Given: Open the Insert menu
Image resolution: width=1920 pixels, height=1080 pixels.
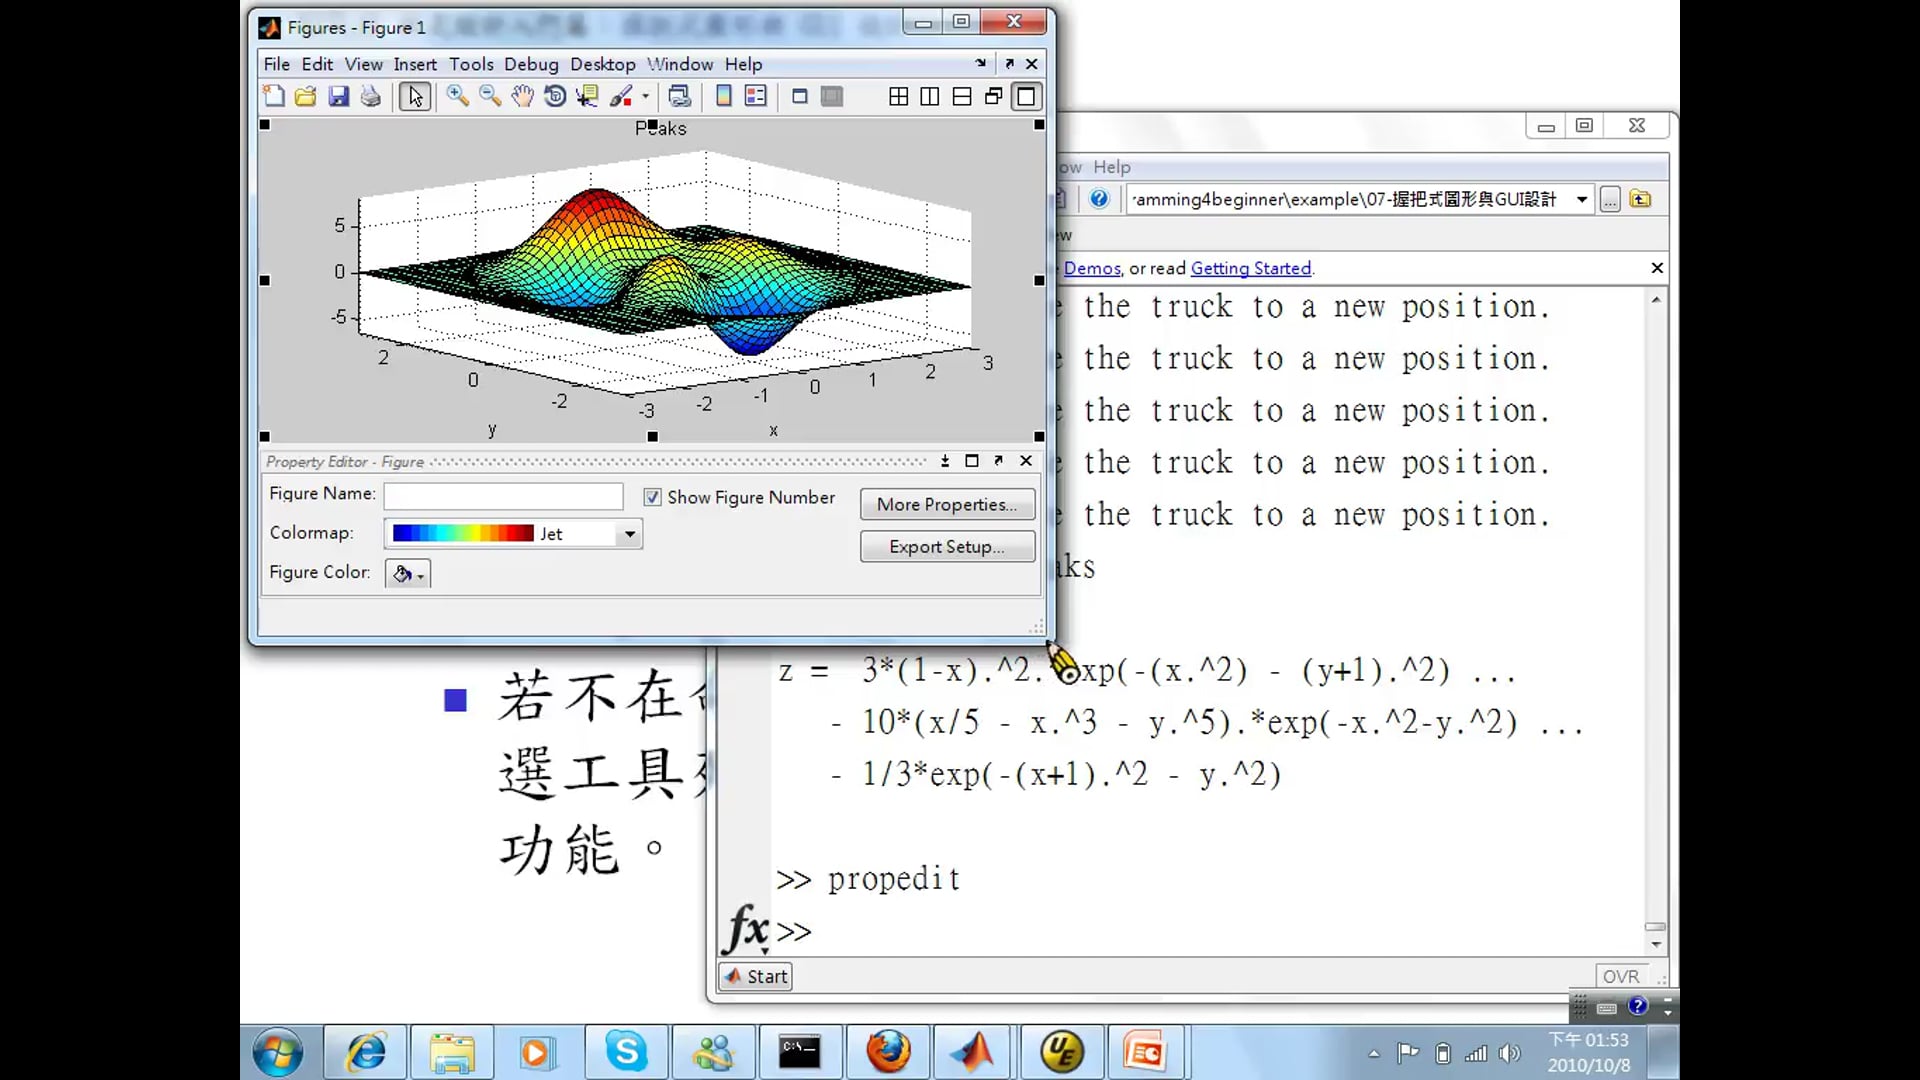Looking at the screenshot, I should [415, 63].
